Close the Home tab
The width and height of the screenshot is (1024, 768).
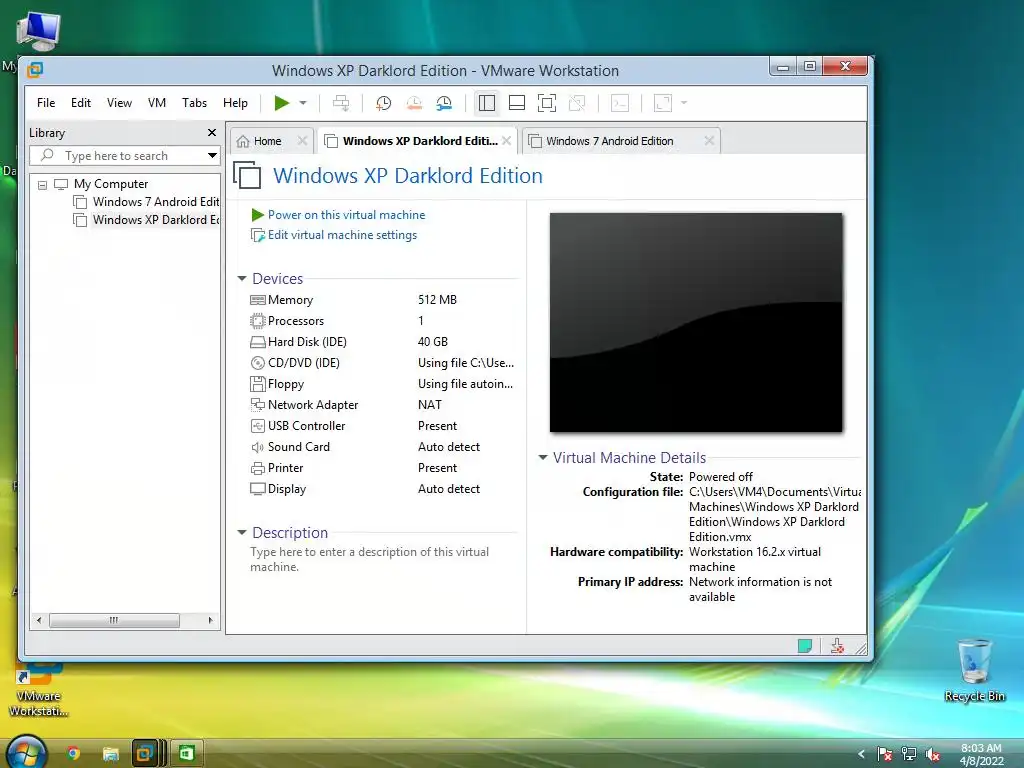click(x=302, y=140)
